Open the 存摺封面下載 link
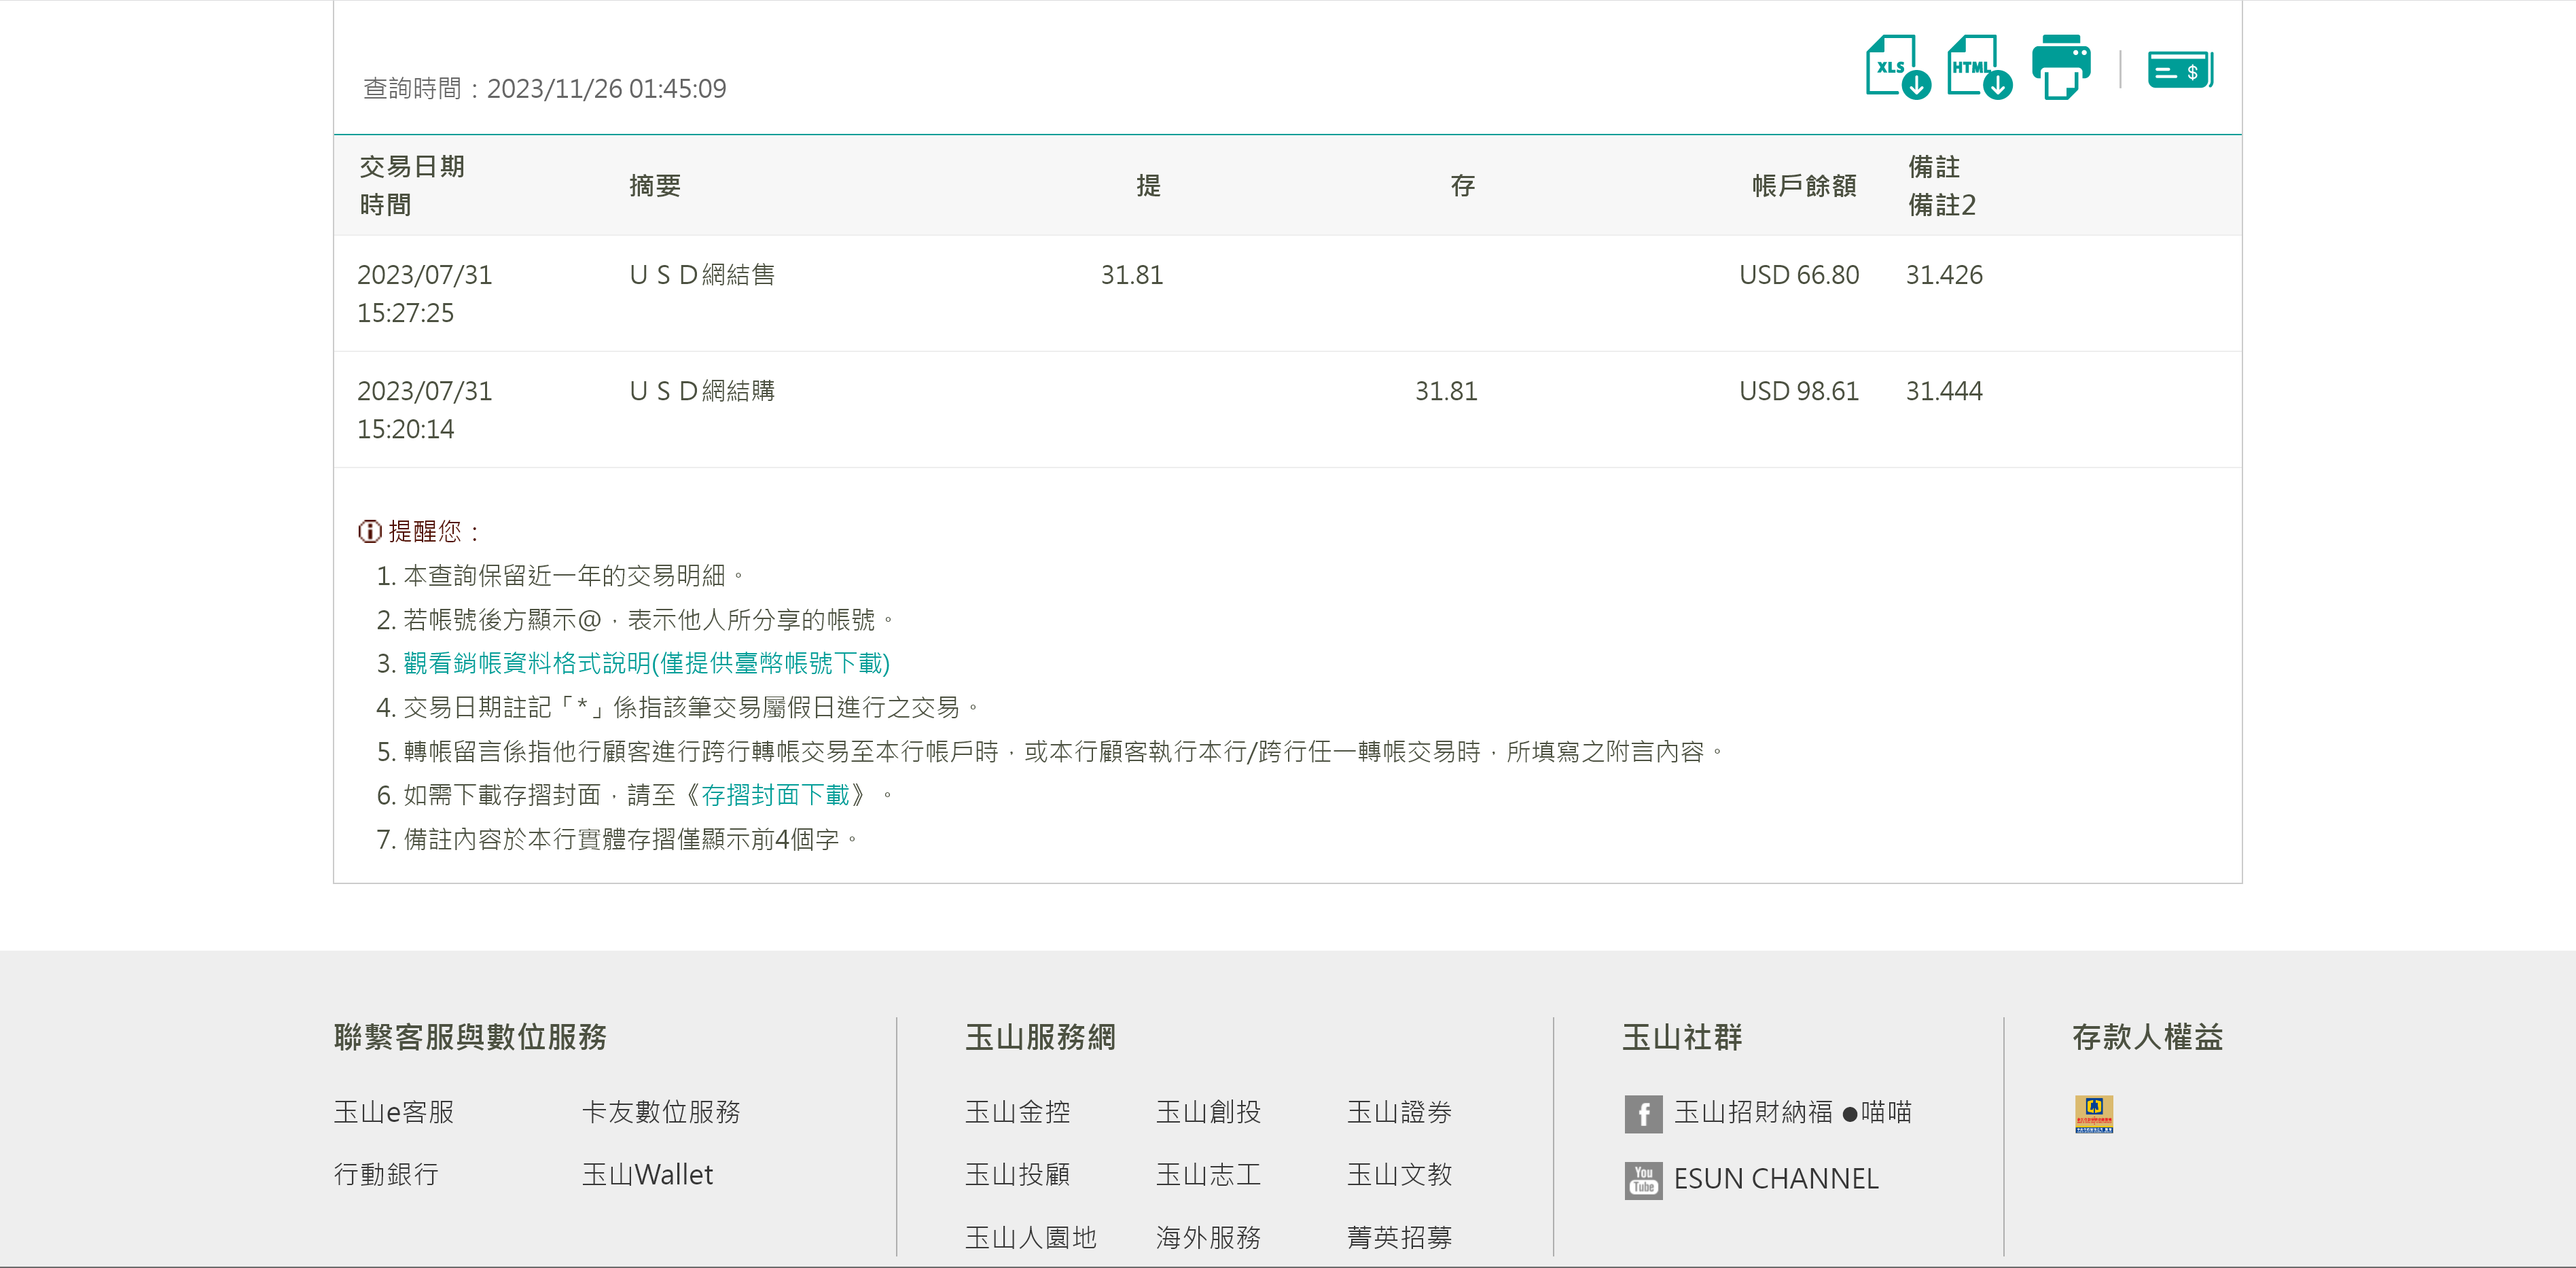This screenshot has width=2576, height=1268. pos(775,795)
